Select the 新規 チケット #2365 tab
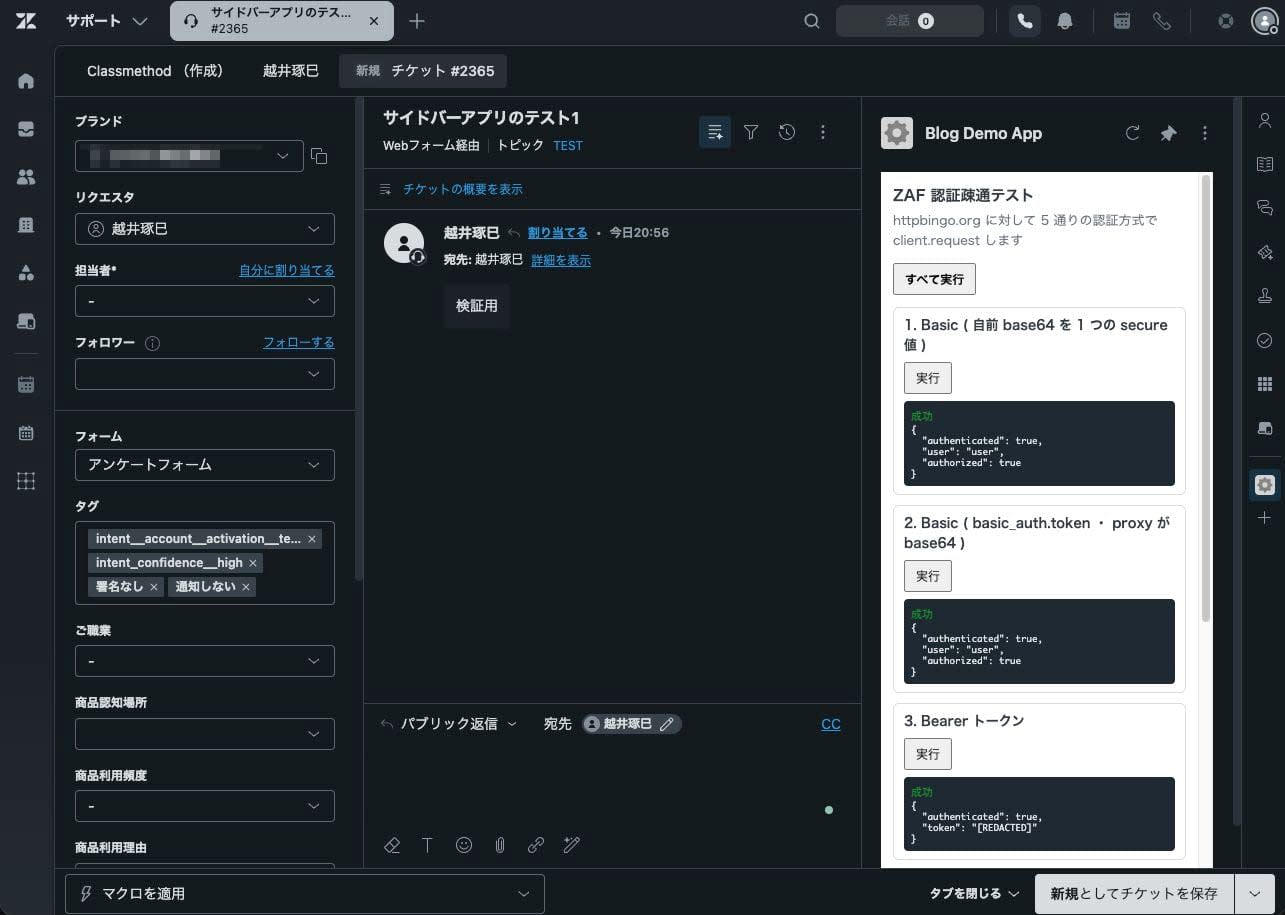The height and width of the screenshot is (915, 1285). [x=424, y=71]
